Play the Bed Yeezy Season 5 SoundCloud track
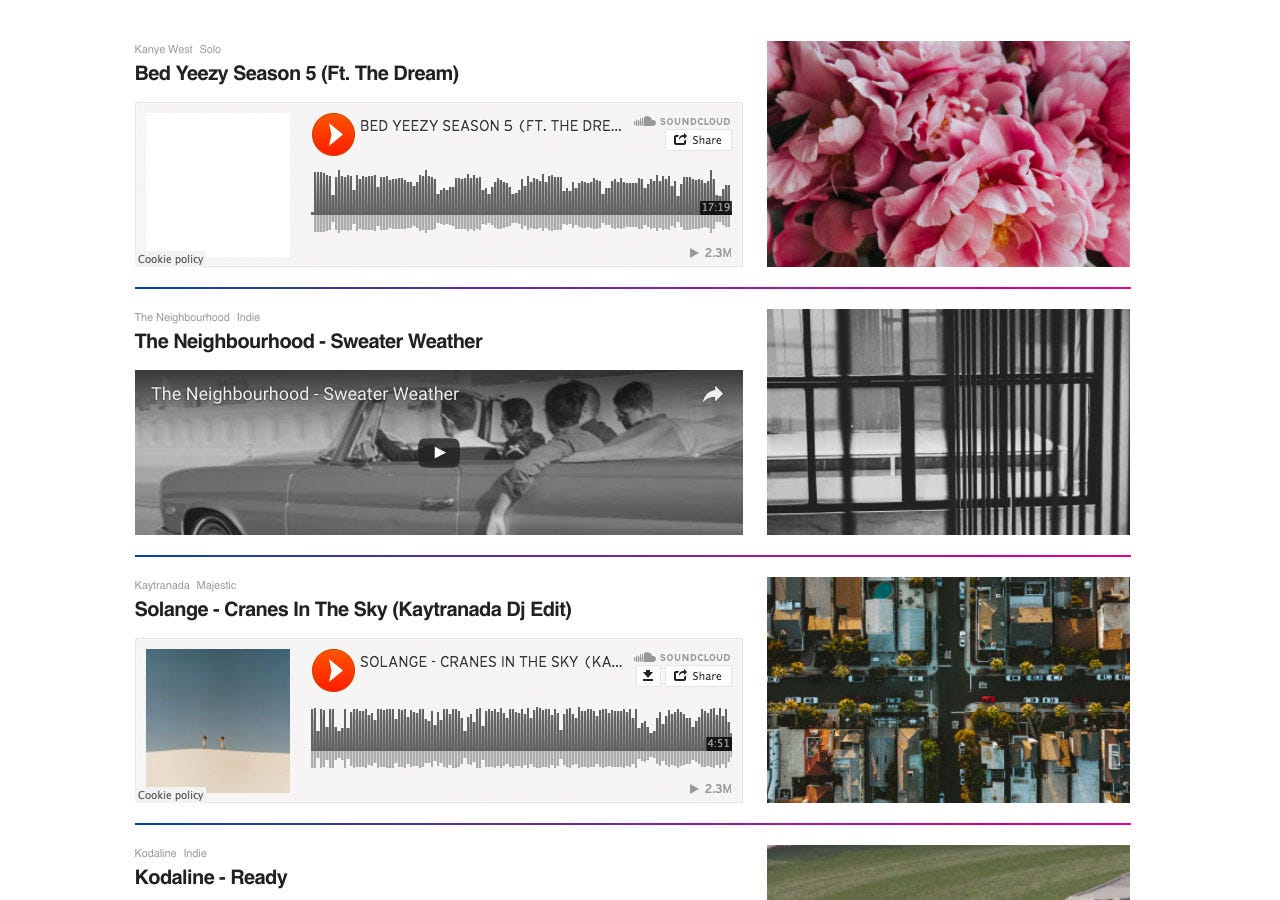 click(x=333, y=134)
